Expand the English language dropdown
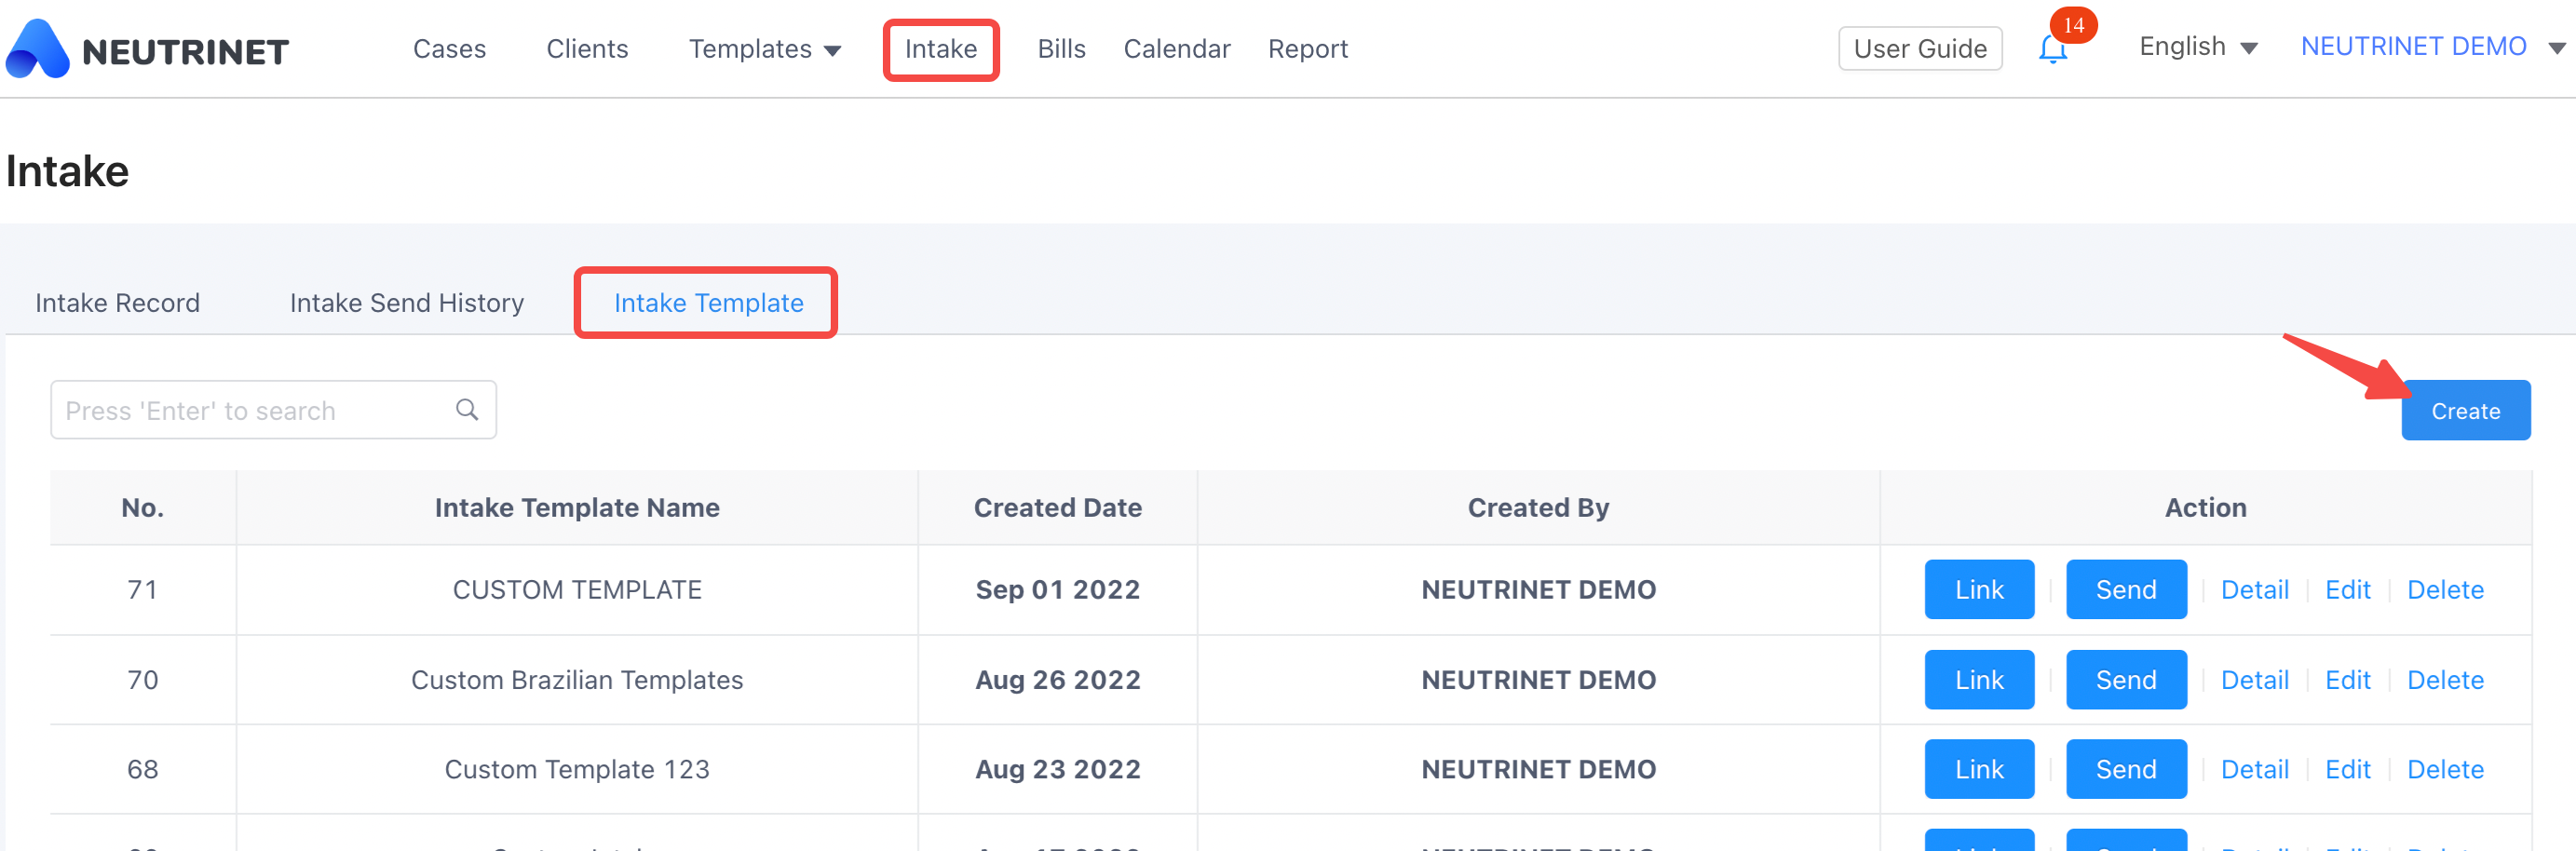Image resolution: width=2576 pixels, height=851 pixels. coord(2198,47)
